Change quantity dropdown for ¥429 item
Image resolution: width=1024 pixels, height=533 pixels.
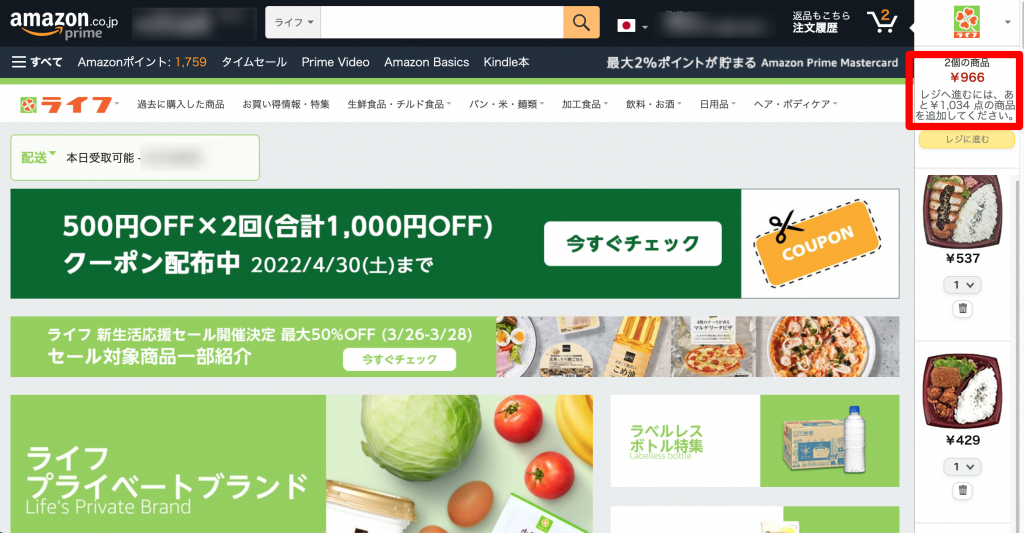(963, 466)
